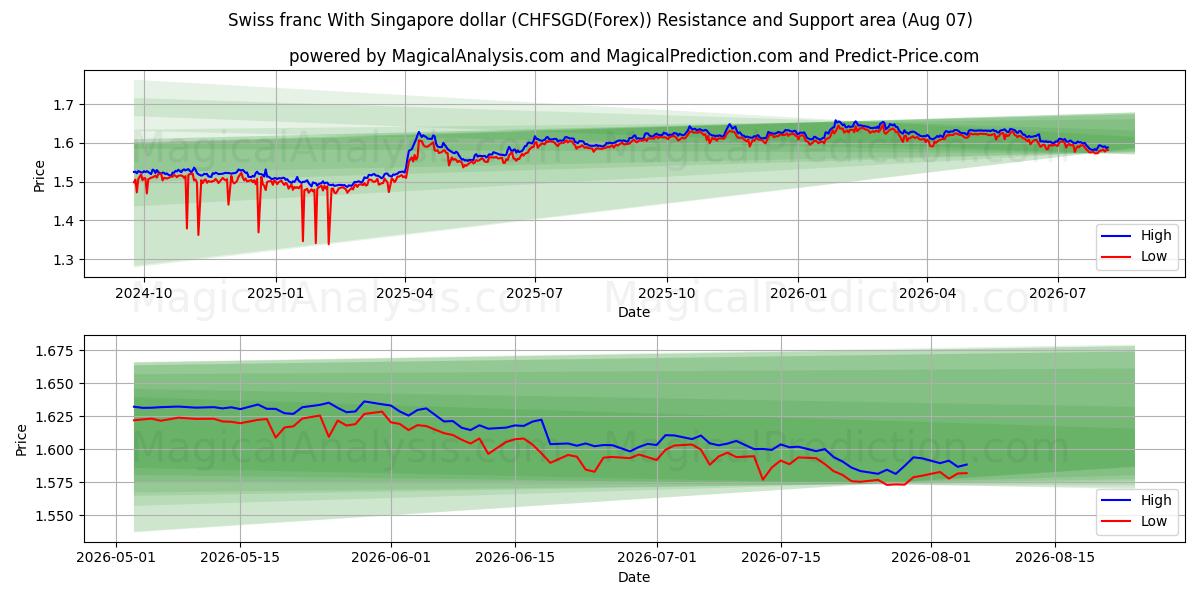
Task: Click the 2026-05-01 date tick label
Action: tap(117, 559)
